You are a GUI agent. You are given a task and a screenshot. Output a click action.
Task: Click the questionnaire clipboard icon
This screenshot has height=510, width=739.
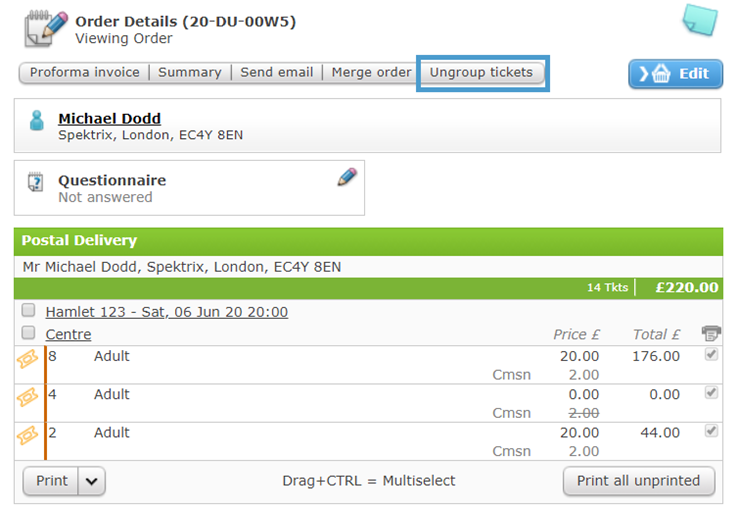[35, 182]
